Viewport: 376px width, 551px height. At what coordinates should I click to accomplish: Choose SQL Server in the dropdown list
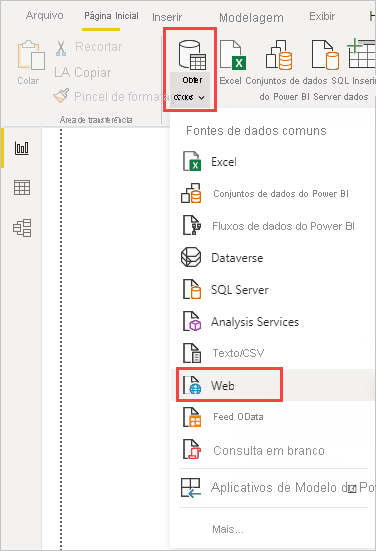coord(273,290)
